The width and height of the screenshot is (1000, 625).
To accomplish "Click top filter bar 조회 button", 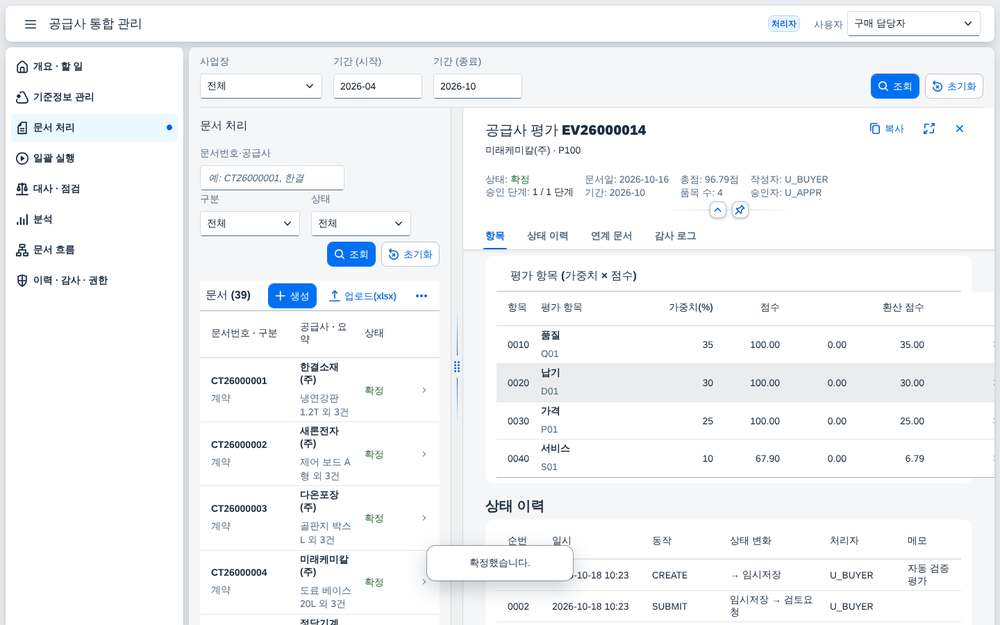I will [x=894, y=86].
